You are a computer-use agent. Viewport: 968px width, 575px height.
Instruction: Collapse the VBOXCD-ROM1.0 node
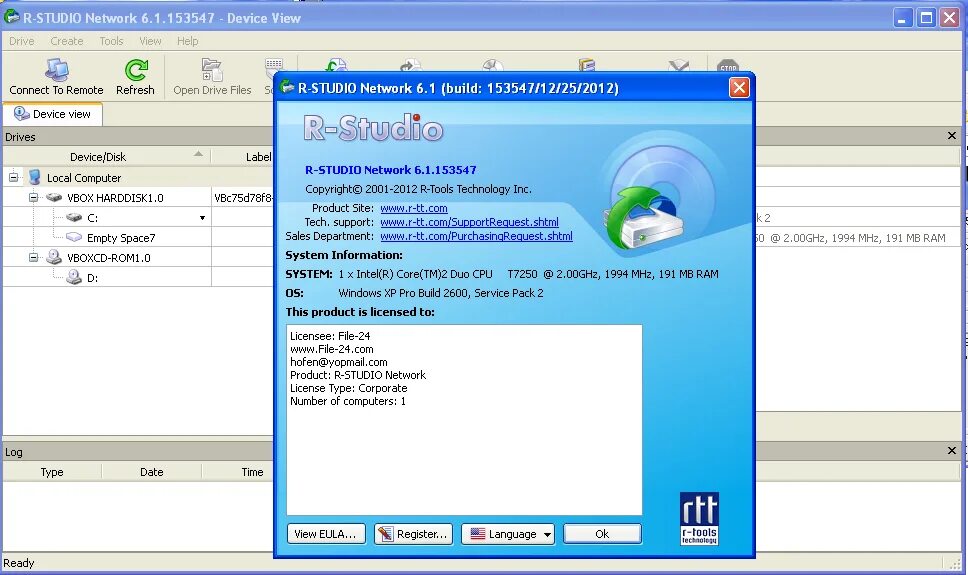[x=33, y=258]
